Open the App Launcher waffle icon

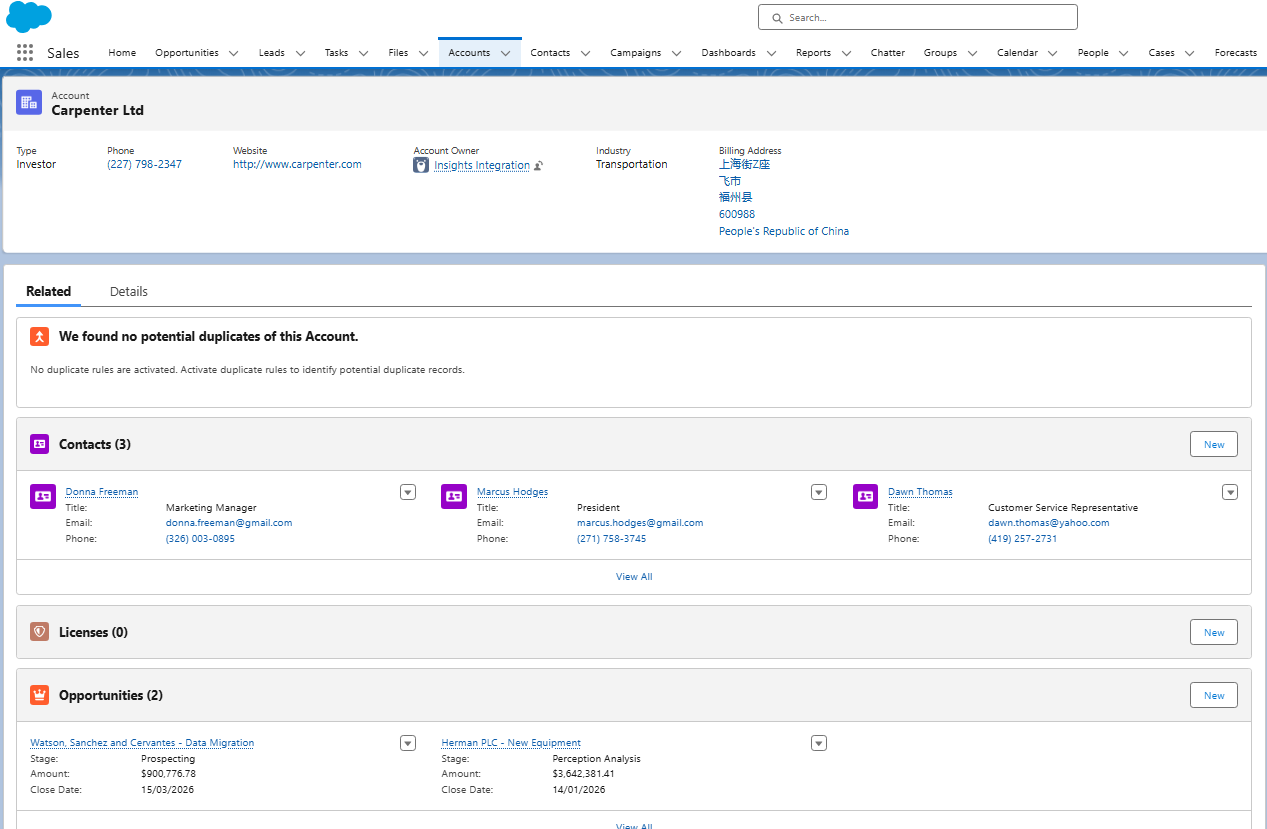[x=24, y=52]
